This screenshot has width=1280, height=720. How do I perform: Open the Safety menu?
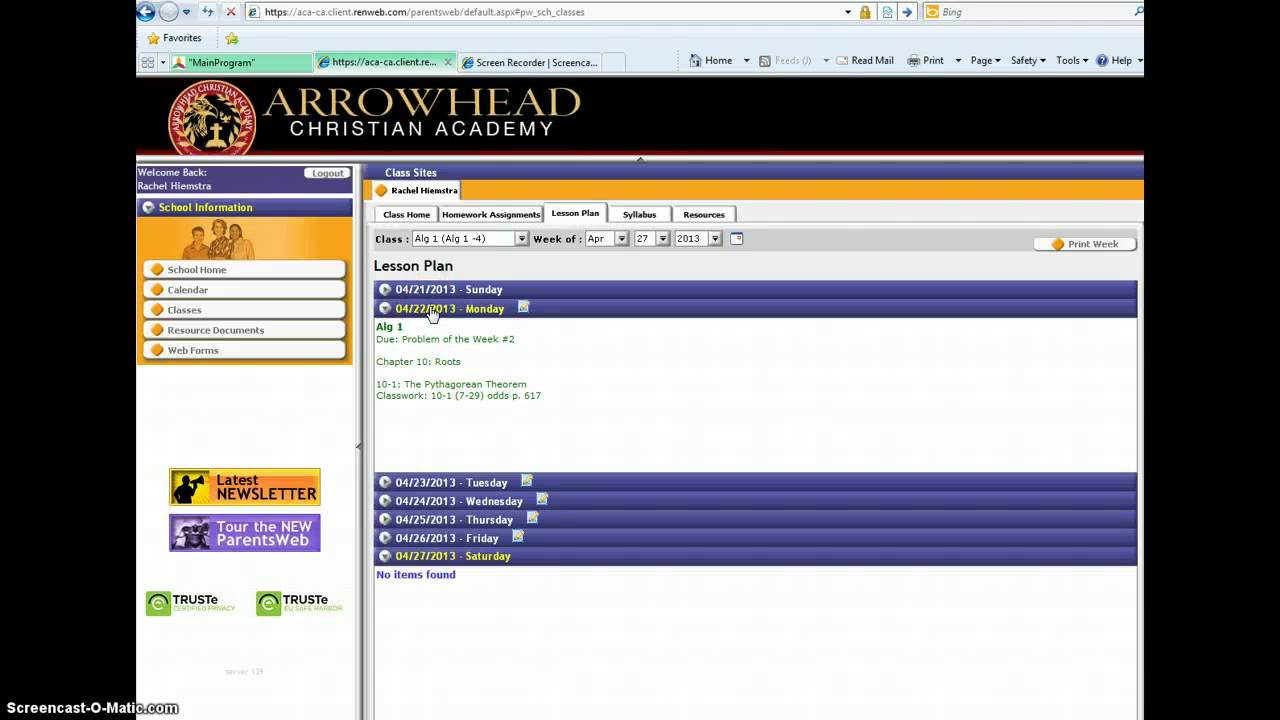coord(1028,61)
